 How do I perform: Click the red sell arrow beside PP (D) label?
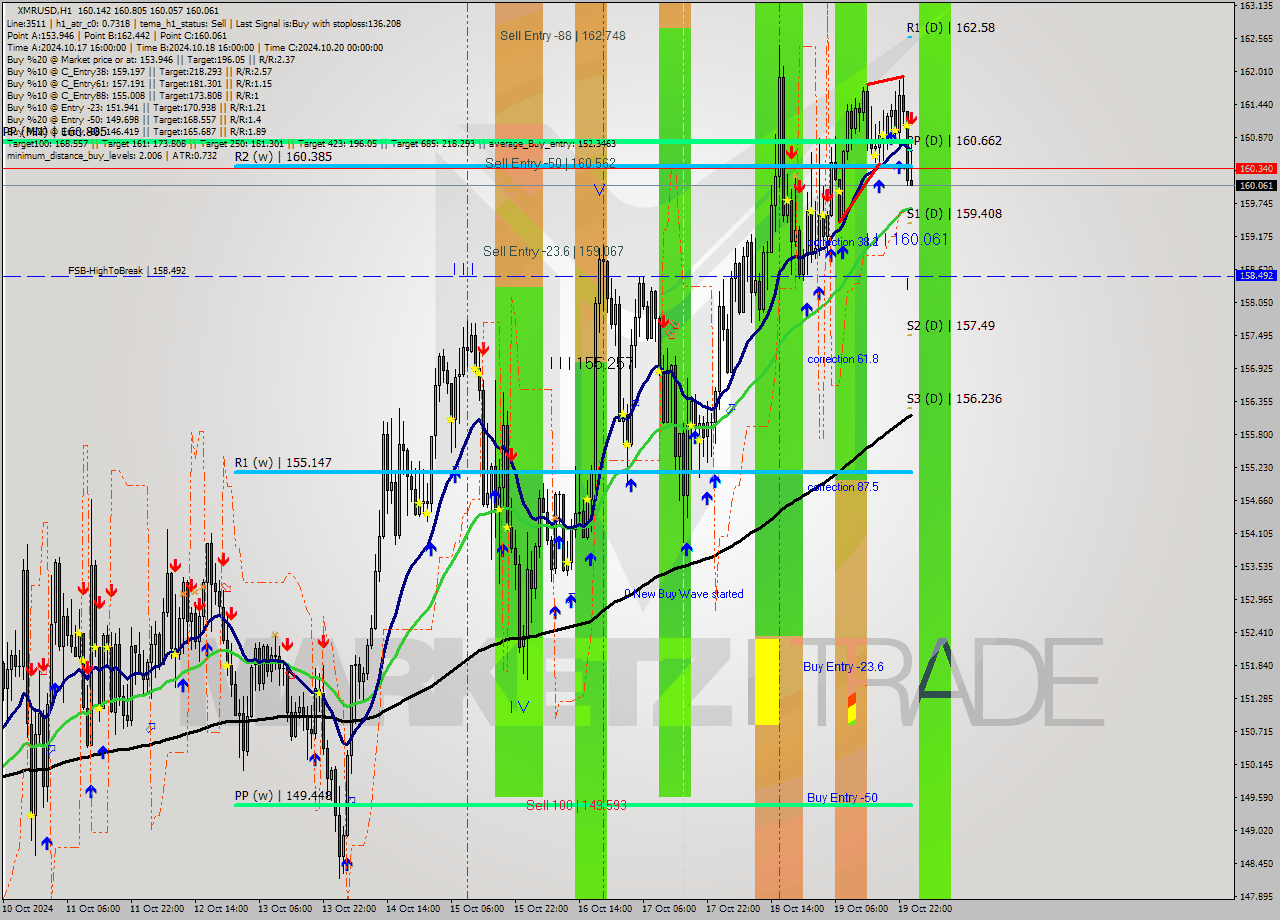(911, 118)
